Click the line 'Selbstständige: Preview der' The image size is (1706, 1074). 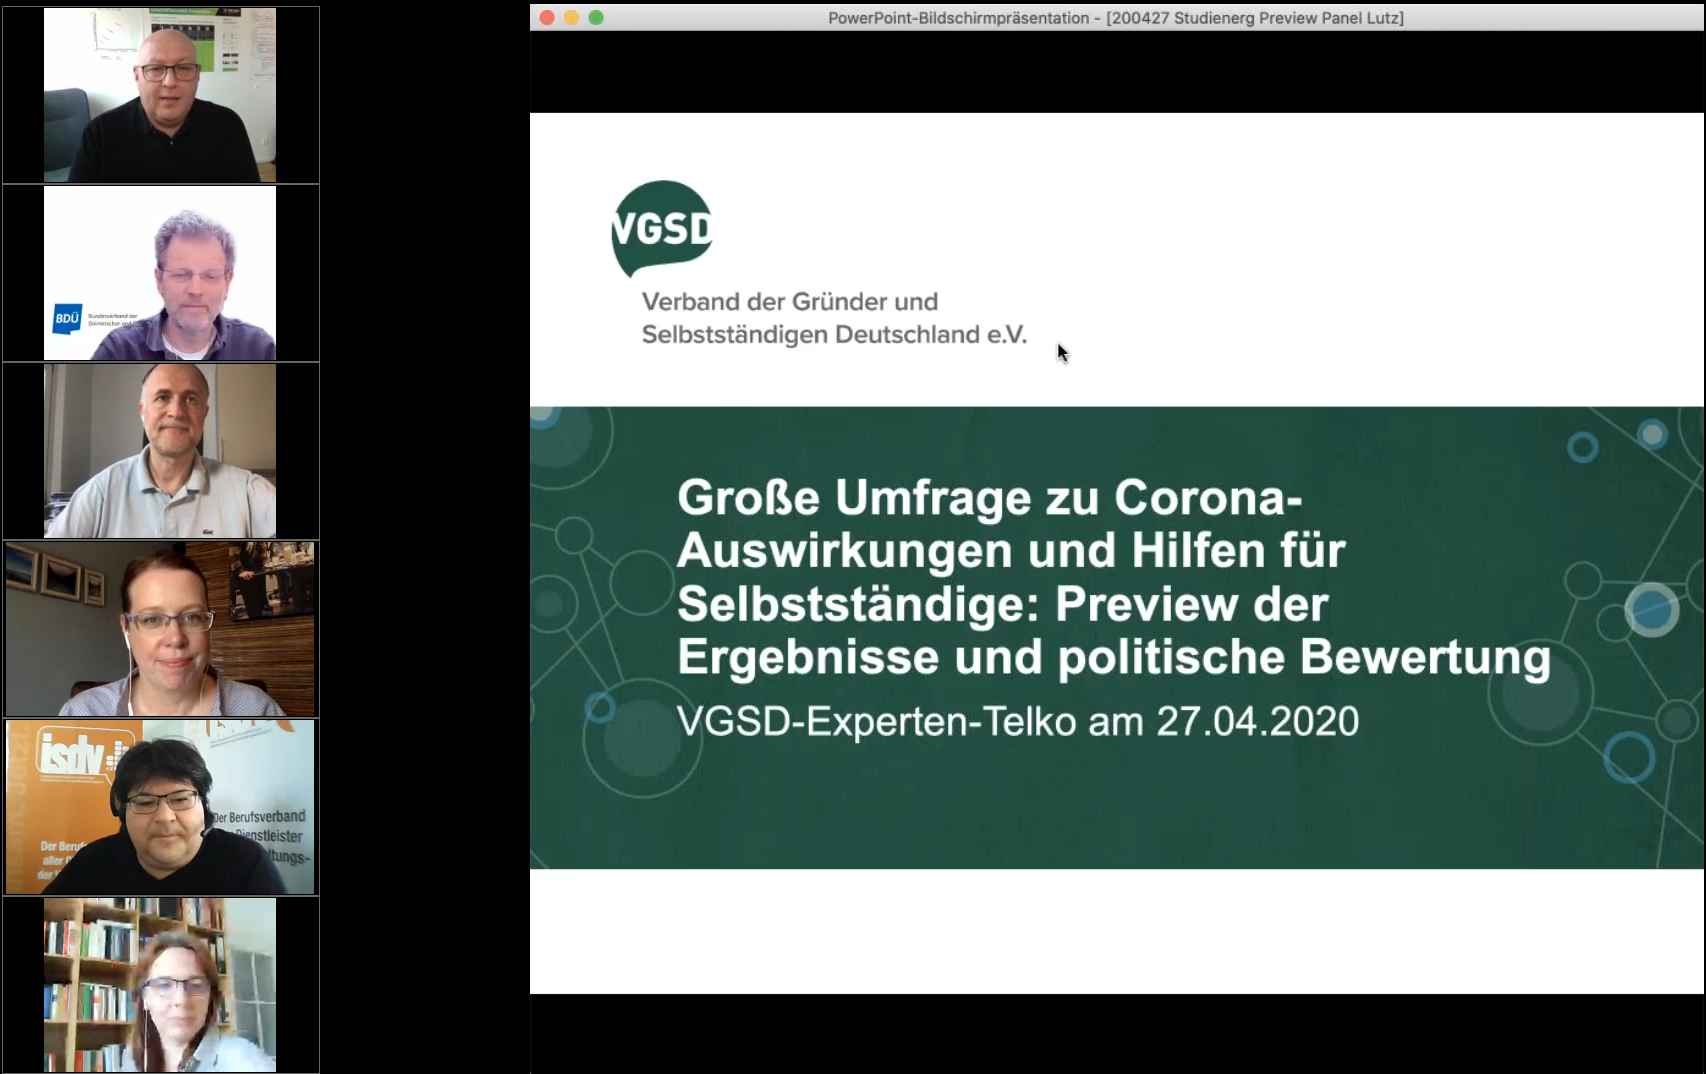pos(1003,604)
